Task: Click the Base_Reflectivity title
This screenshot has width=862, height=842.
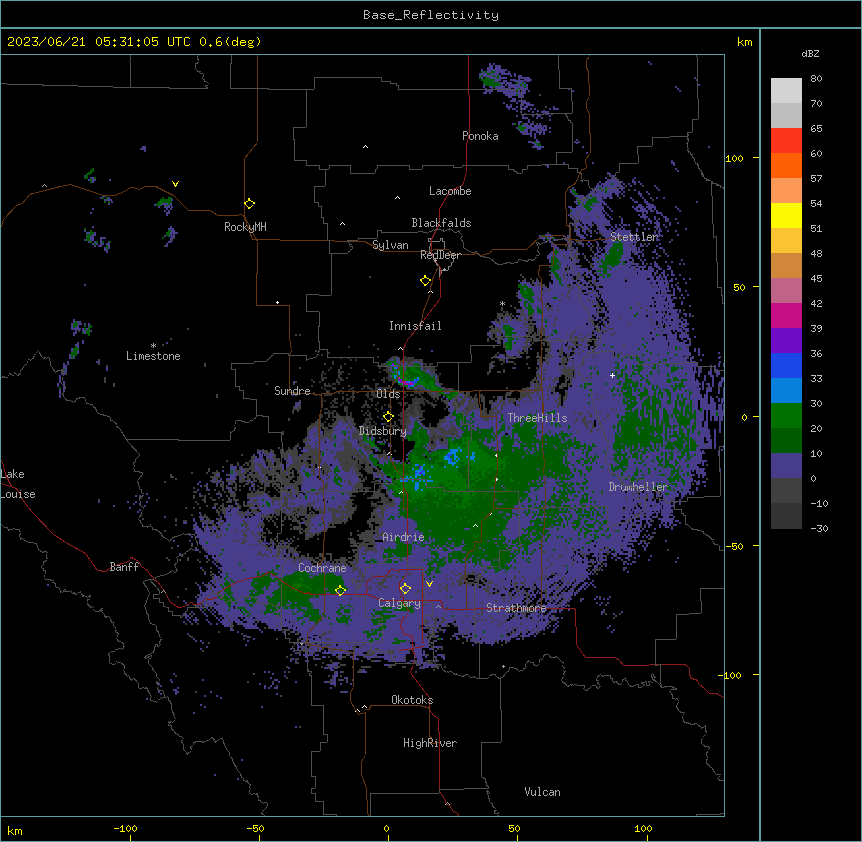Action: coord(431,15)
